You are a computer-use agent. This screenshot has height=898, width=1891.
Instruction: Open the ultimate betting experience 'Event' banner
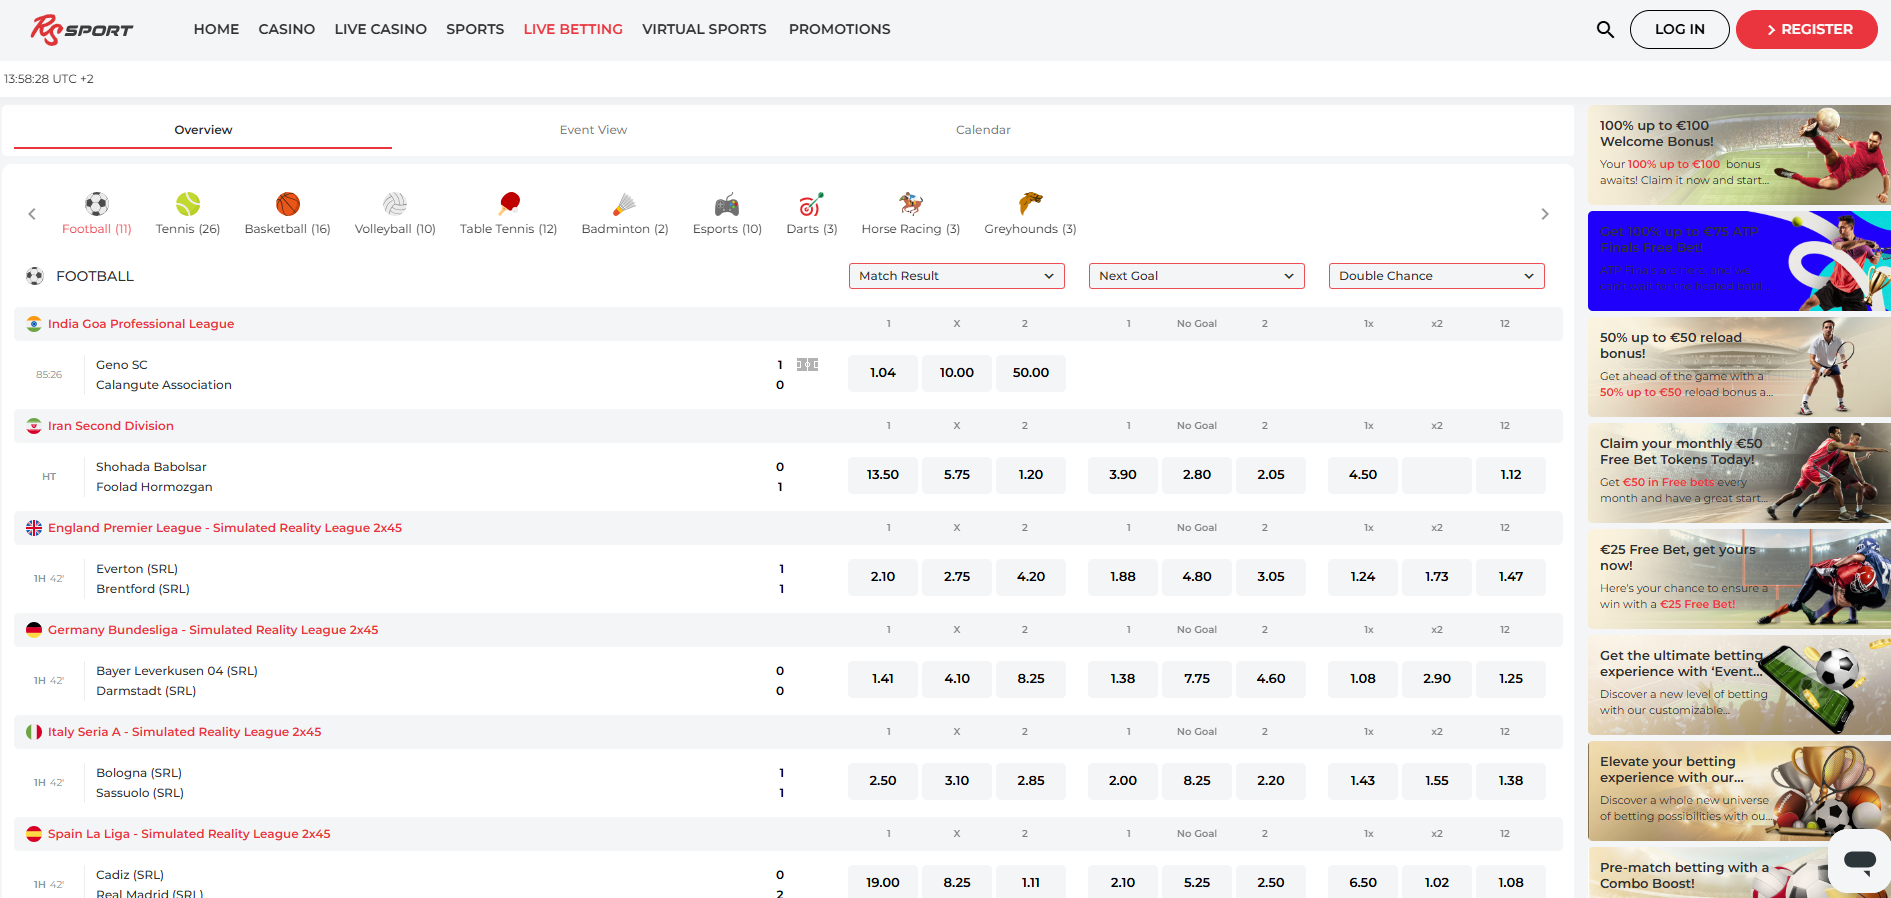tap(1739, 685)
